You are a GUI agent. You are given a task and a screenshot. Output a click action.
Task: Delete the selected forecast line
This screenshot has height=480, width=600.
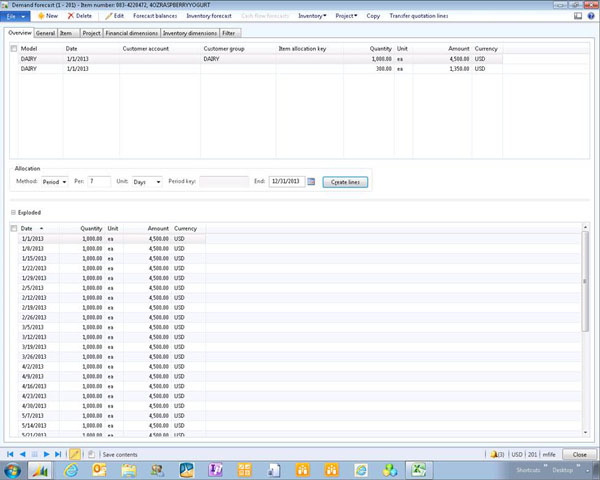80,16
